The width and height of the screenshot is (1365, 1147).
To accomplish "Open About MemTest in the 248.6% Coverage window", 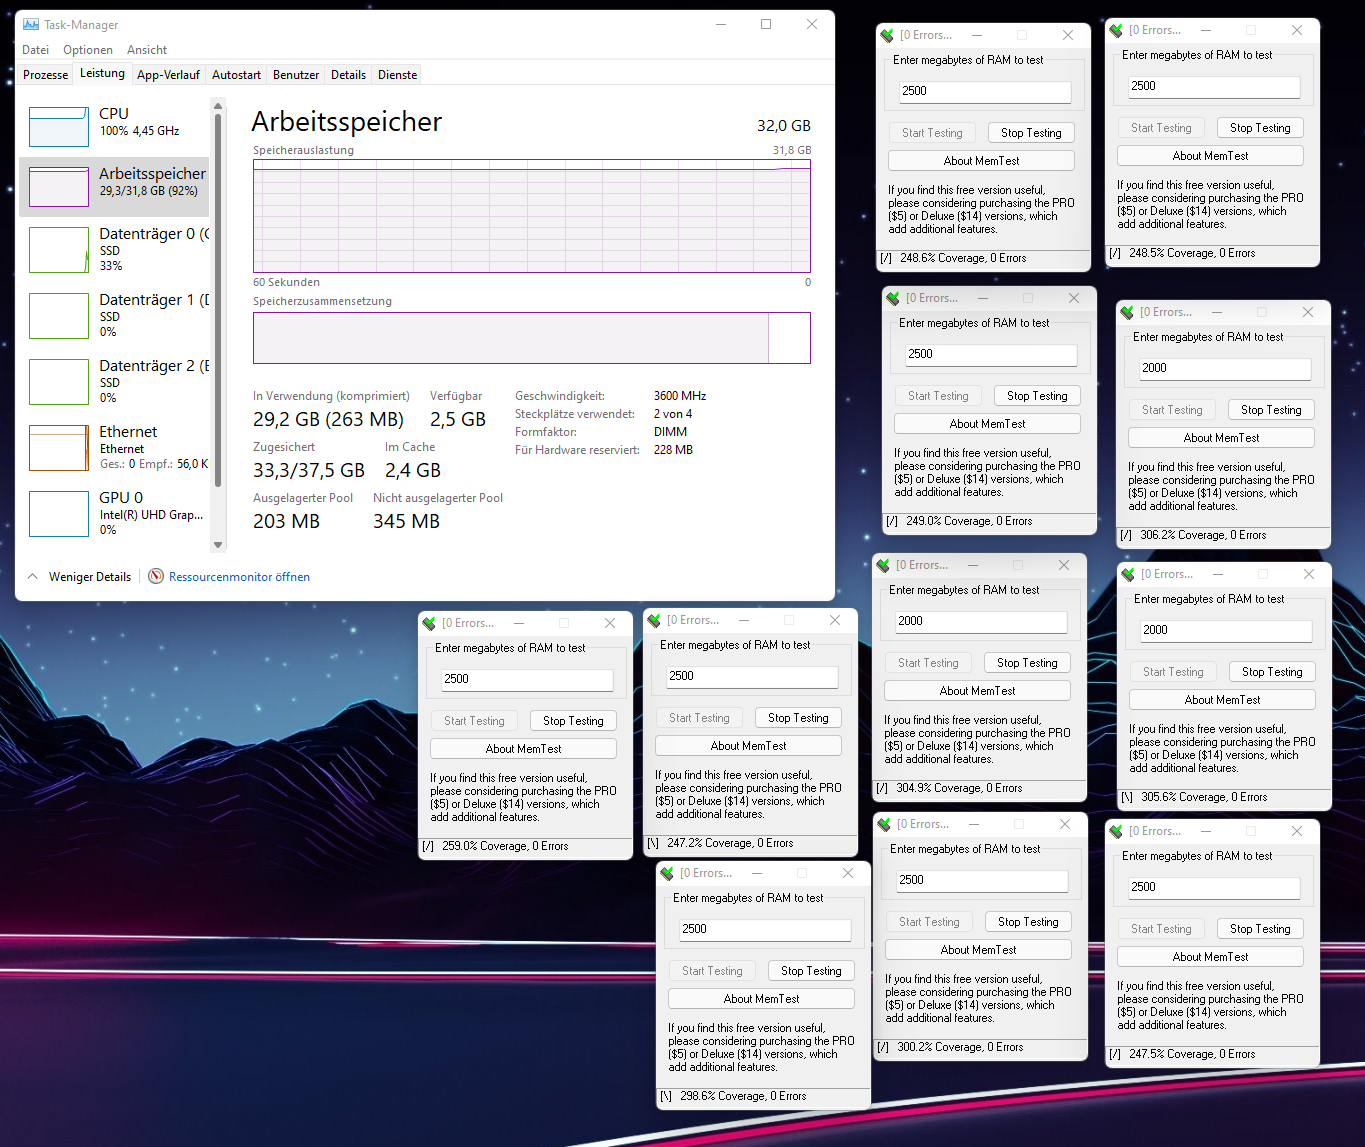I will click(981, 161).
